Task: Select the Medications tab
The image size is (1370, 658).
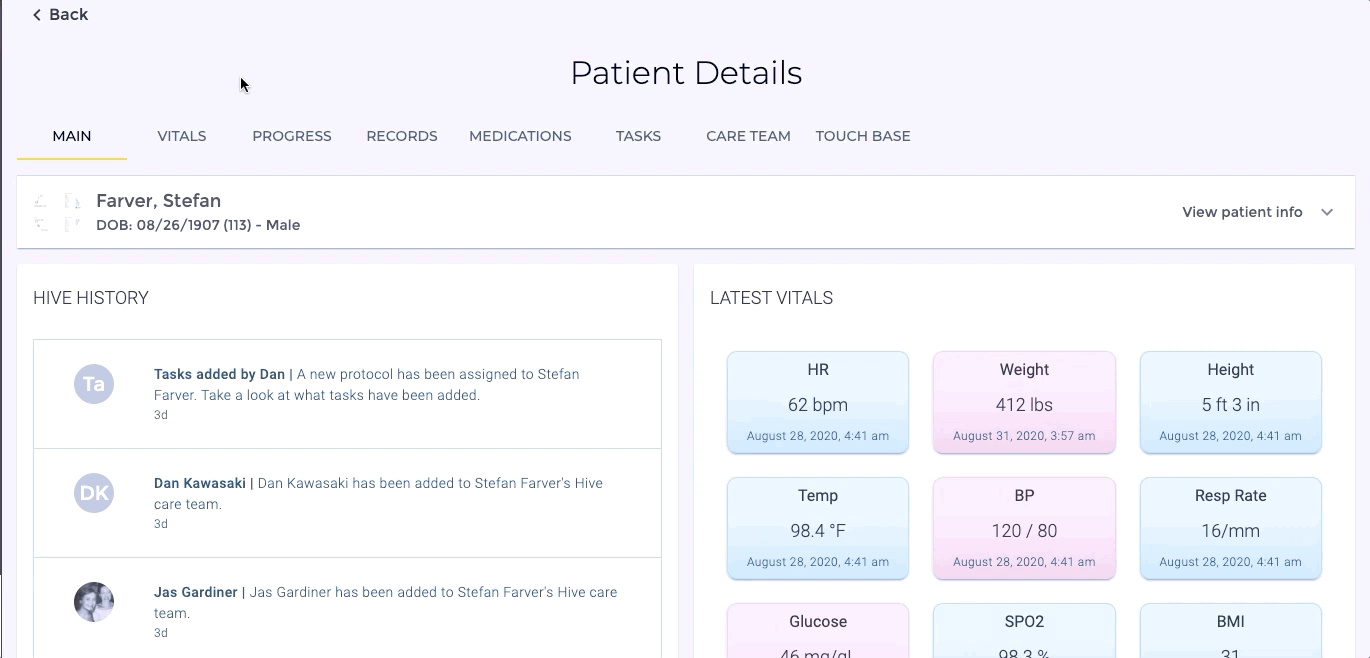Action: (520, 136)
